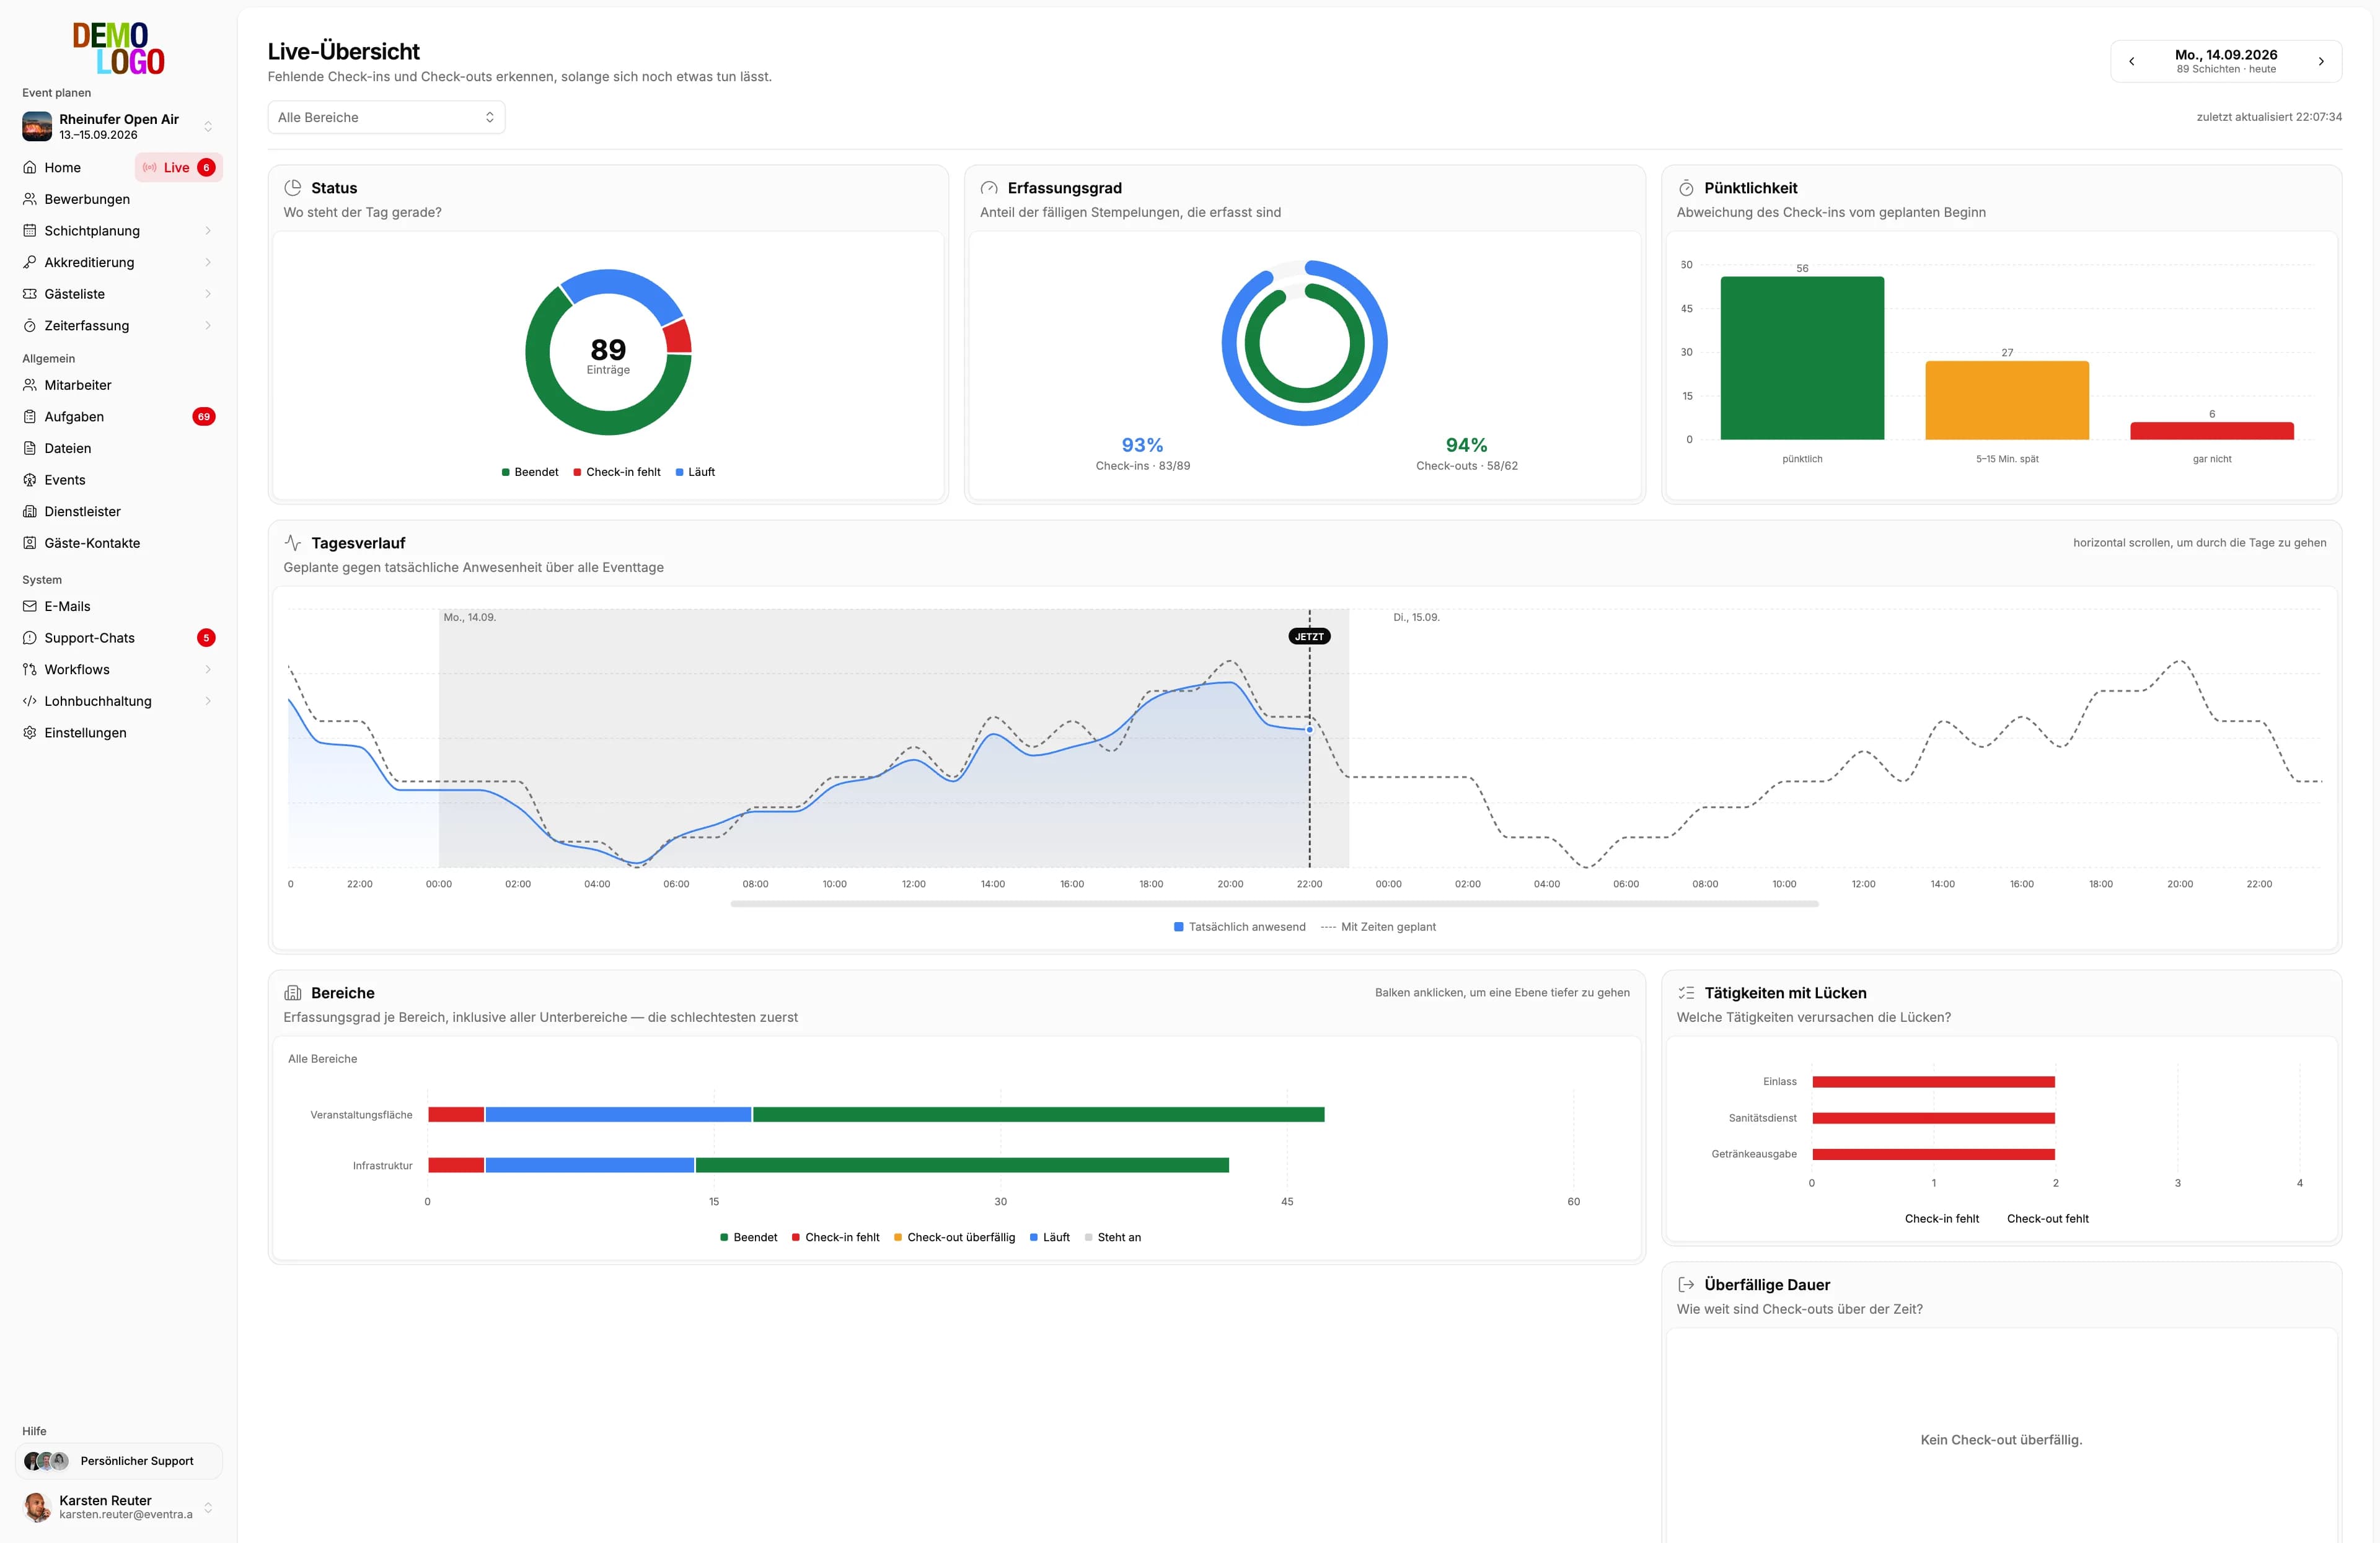Viewport: 2380px width, 1543px height.
Task: Toggle the Beendet legend in Status chart
Action: click(x=530, y=472)
